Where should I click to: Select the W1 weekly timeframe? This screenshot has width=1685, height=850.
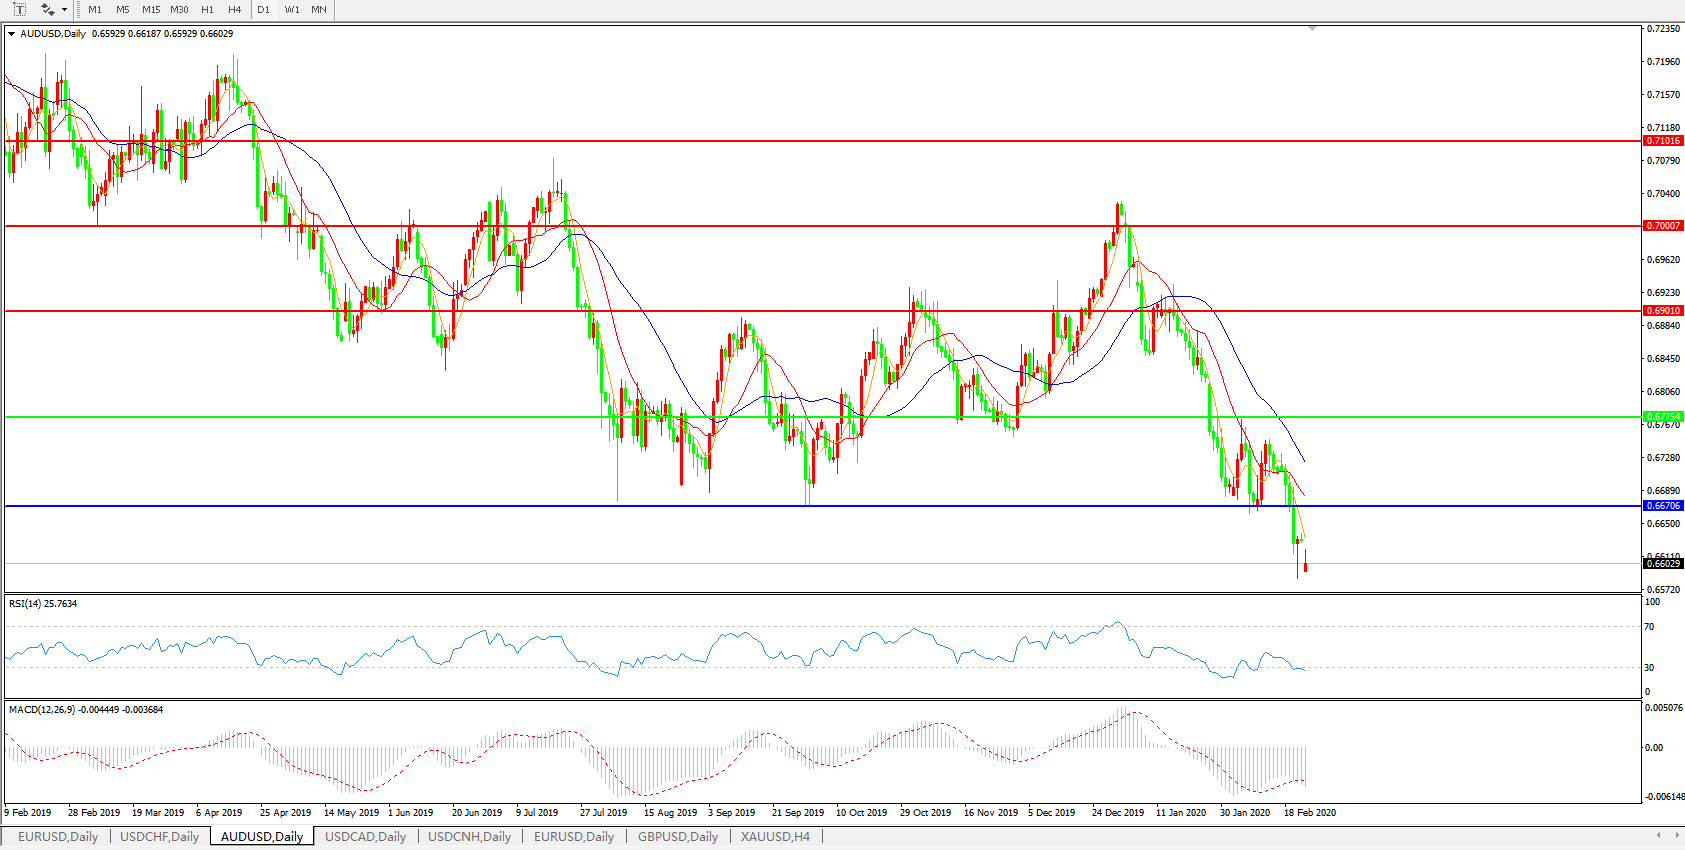(x=292, y=9)
